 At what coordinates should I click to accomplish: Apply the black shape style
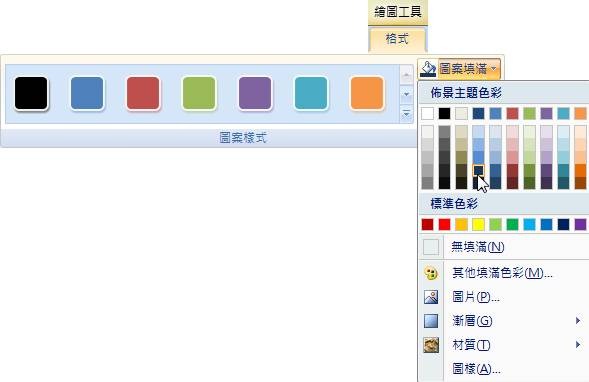pyautogui.click(x=31, y=93)
